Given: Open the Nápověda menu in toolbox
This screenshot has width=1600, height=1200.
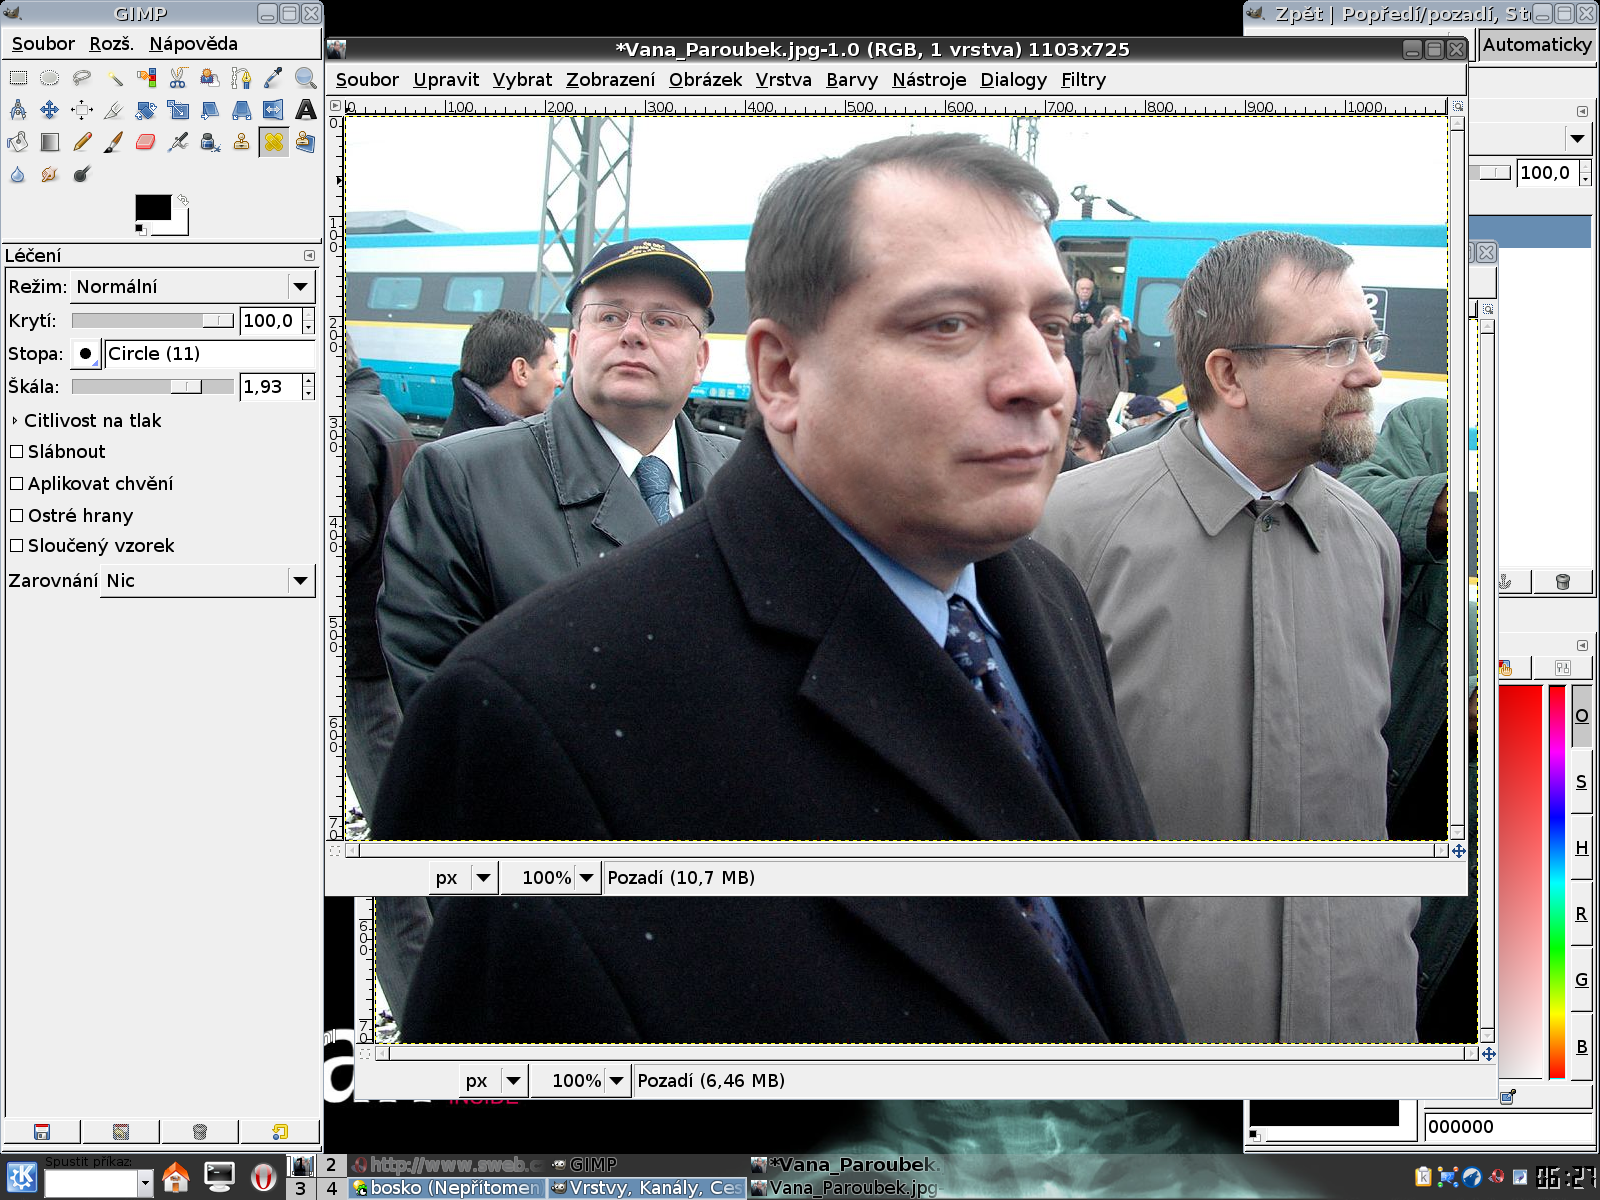Looking at the screenshot, I should coord(193,44).
